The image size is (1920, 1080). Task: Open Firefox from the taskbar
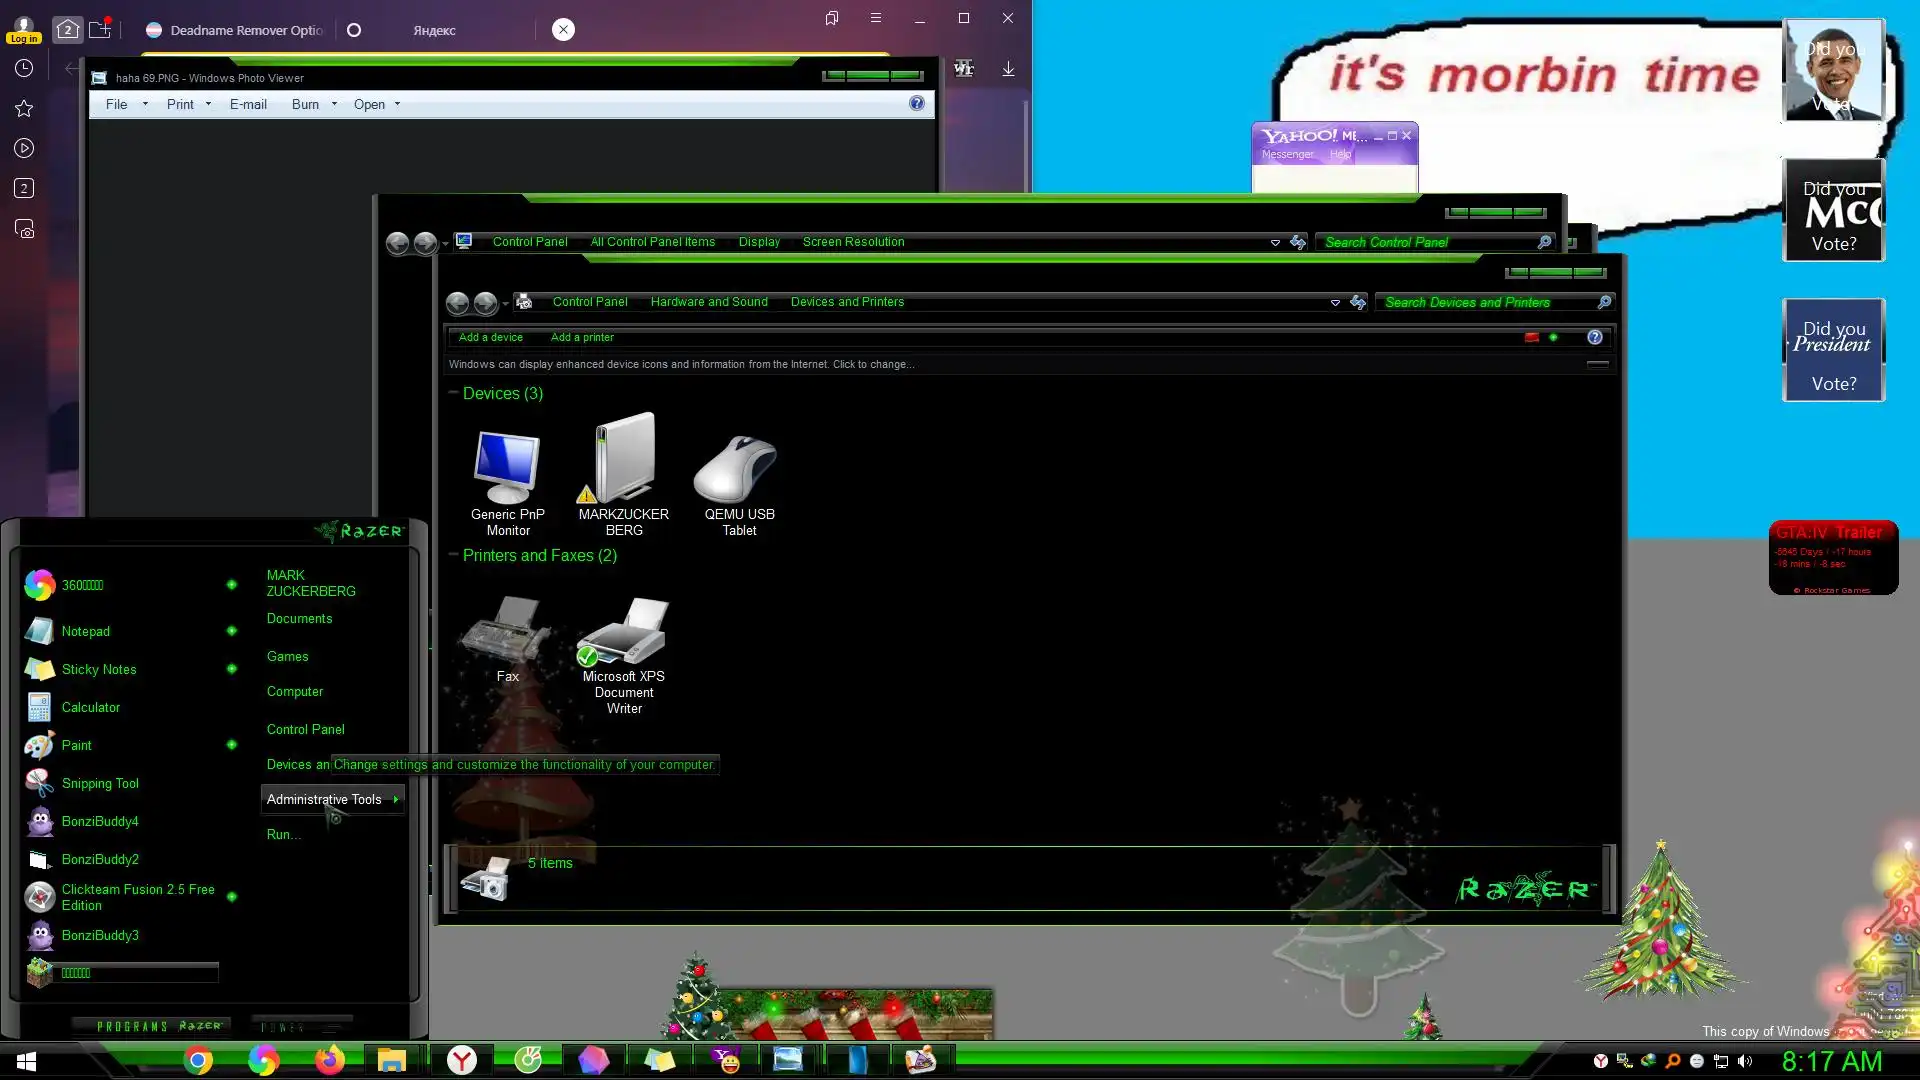click(x=329, y=1060)
